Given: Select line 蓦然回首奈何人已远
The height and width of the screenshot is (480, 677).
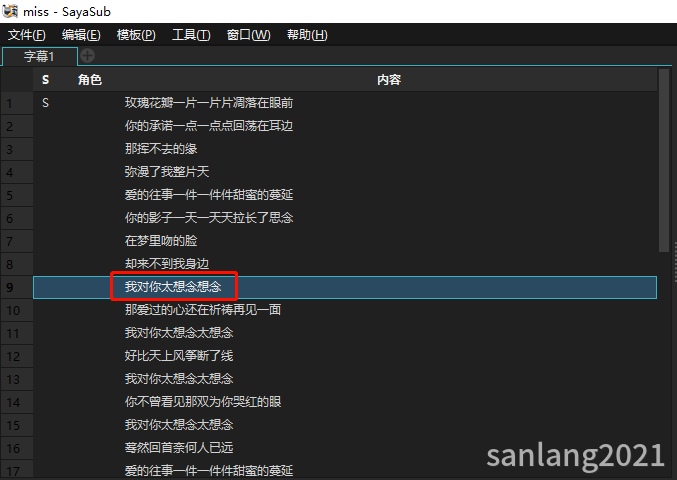Looking at the screenshot, I should (x=179, y=448).
